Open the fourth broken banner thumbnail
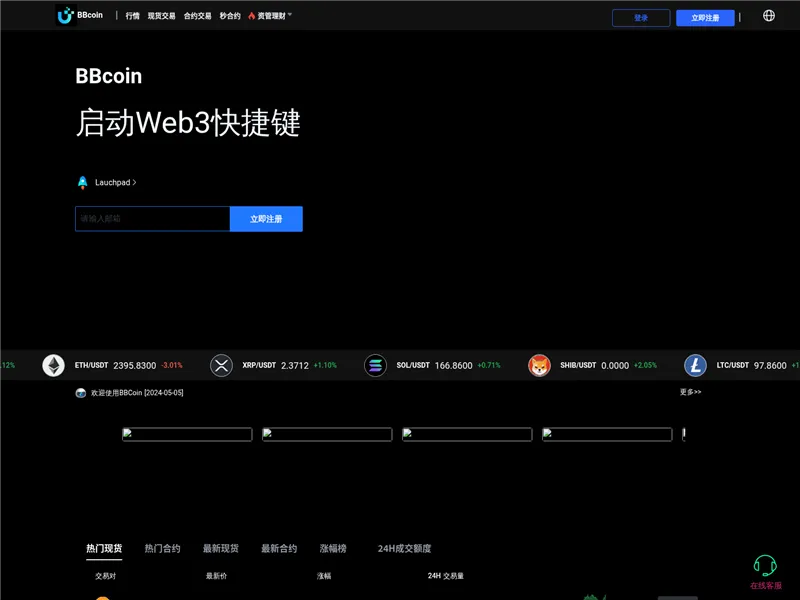The width and height of the screenshot is (800, 600). pyautogui.click(x=607, y=434)
